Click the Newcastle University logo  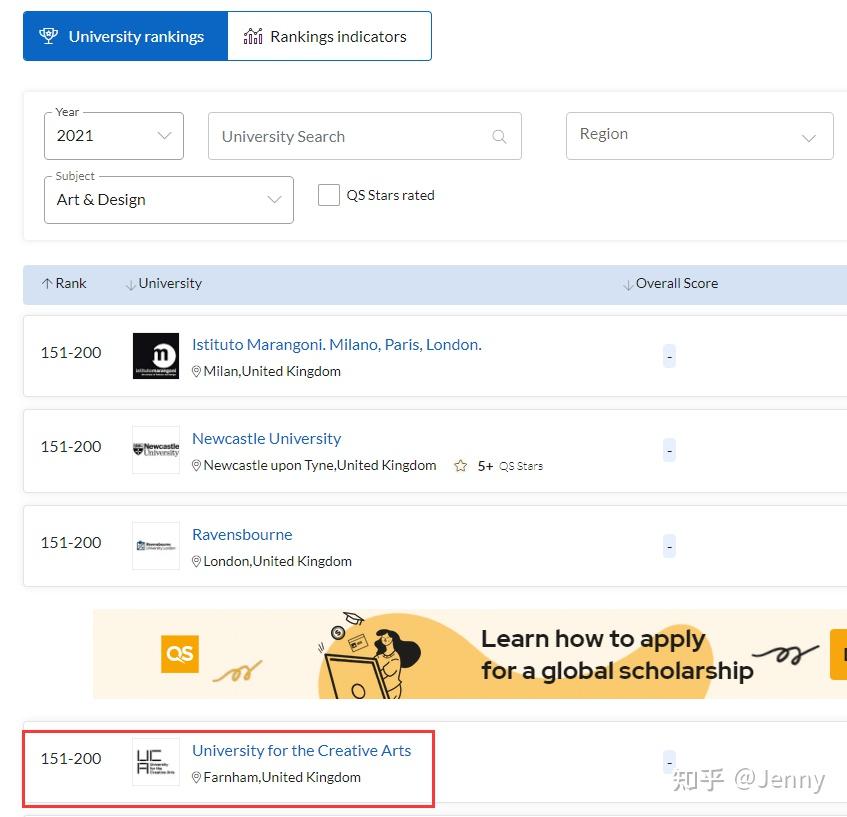pos(156,450)
